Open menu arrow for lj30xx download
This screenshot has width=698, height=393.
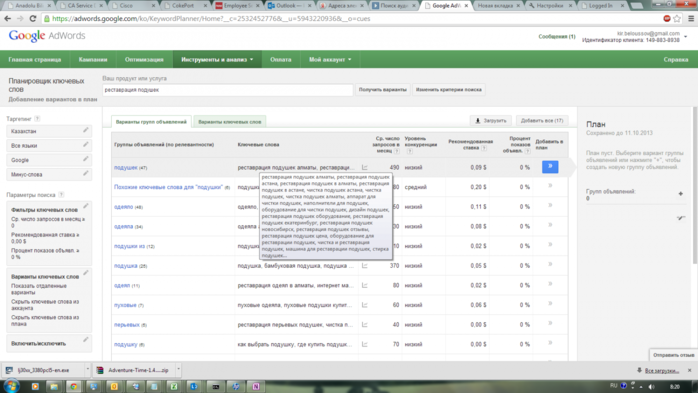[x=87, y=369]
